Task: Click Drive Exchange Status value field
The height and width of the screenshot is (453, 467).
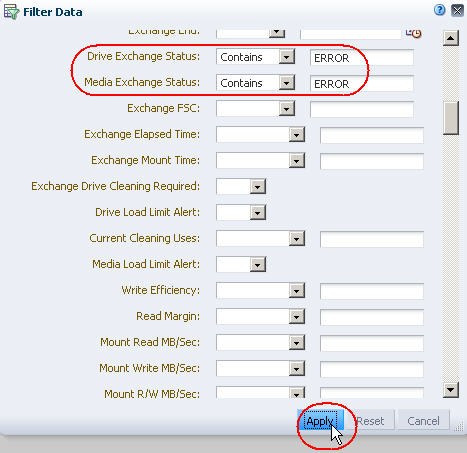Action: coord(362,58)
